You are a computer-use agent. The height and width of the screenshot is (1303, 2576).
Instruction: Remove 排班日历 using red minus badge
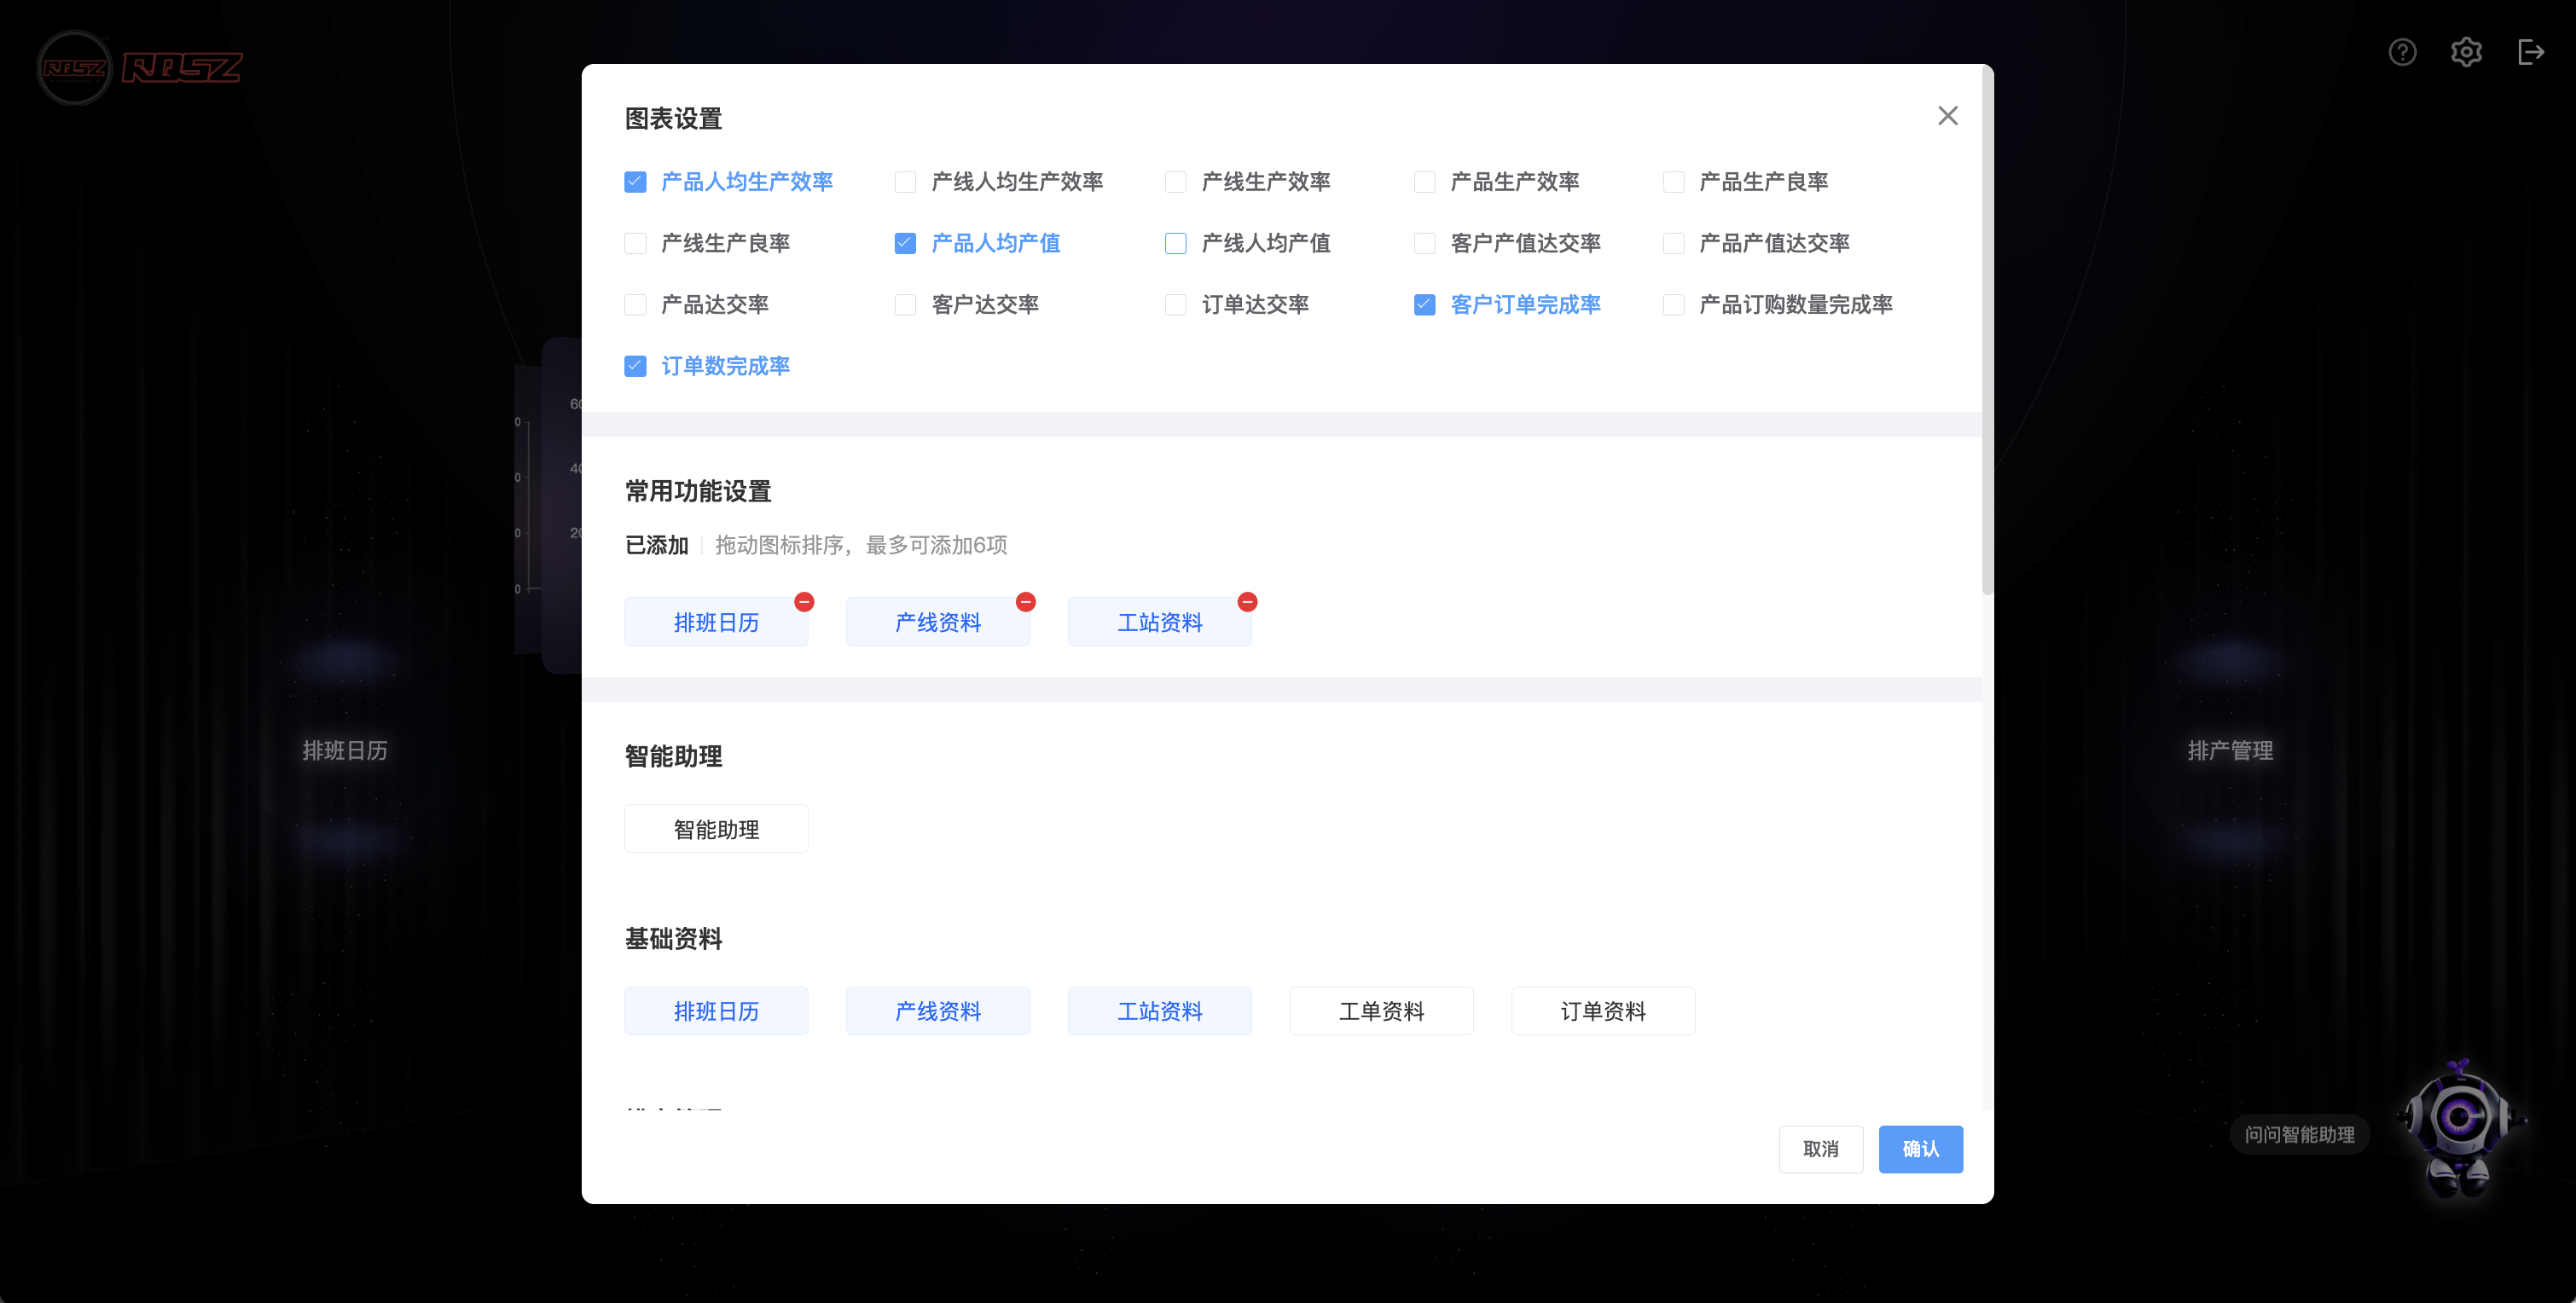(804, 601)
